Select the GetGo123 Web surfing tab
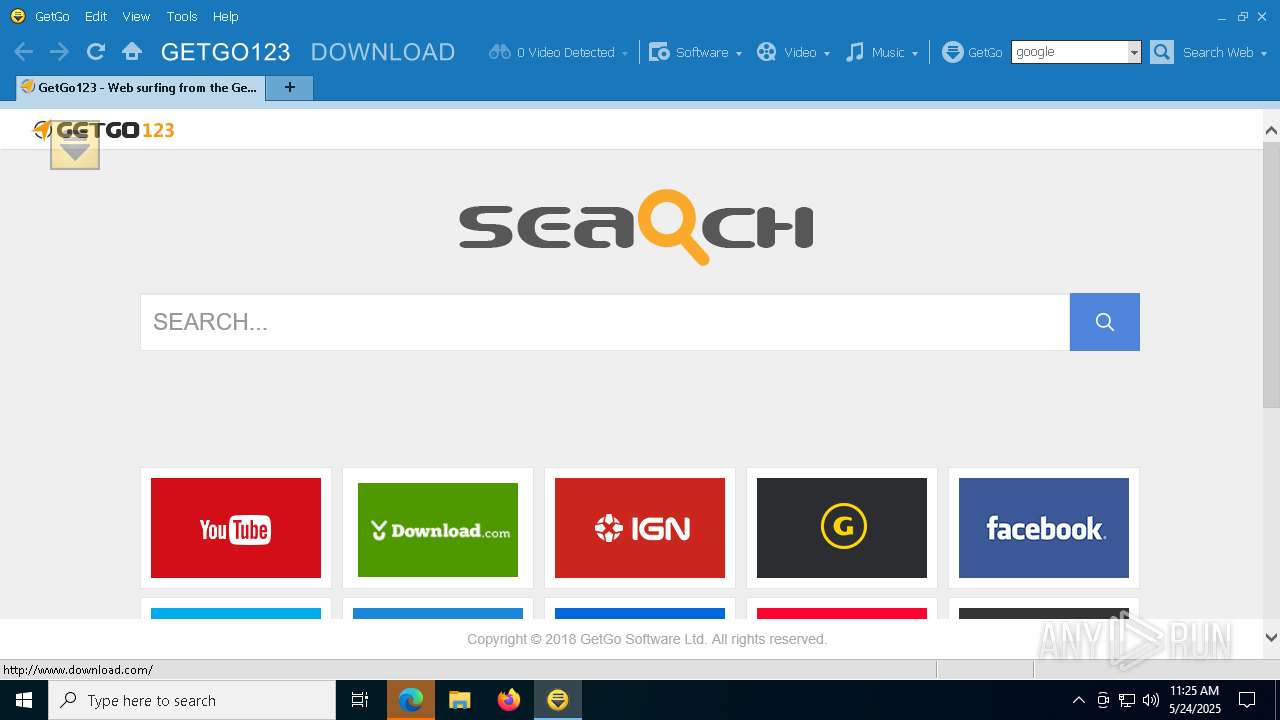The image size is (1280, 720). (140, 88)
